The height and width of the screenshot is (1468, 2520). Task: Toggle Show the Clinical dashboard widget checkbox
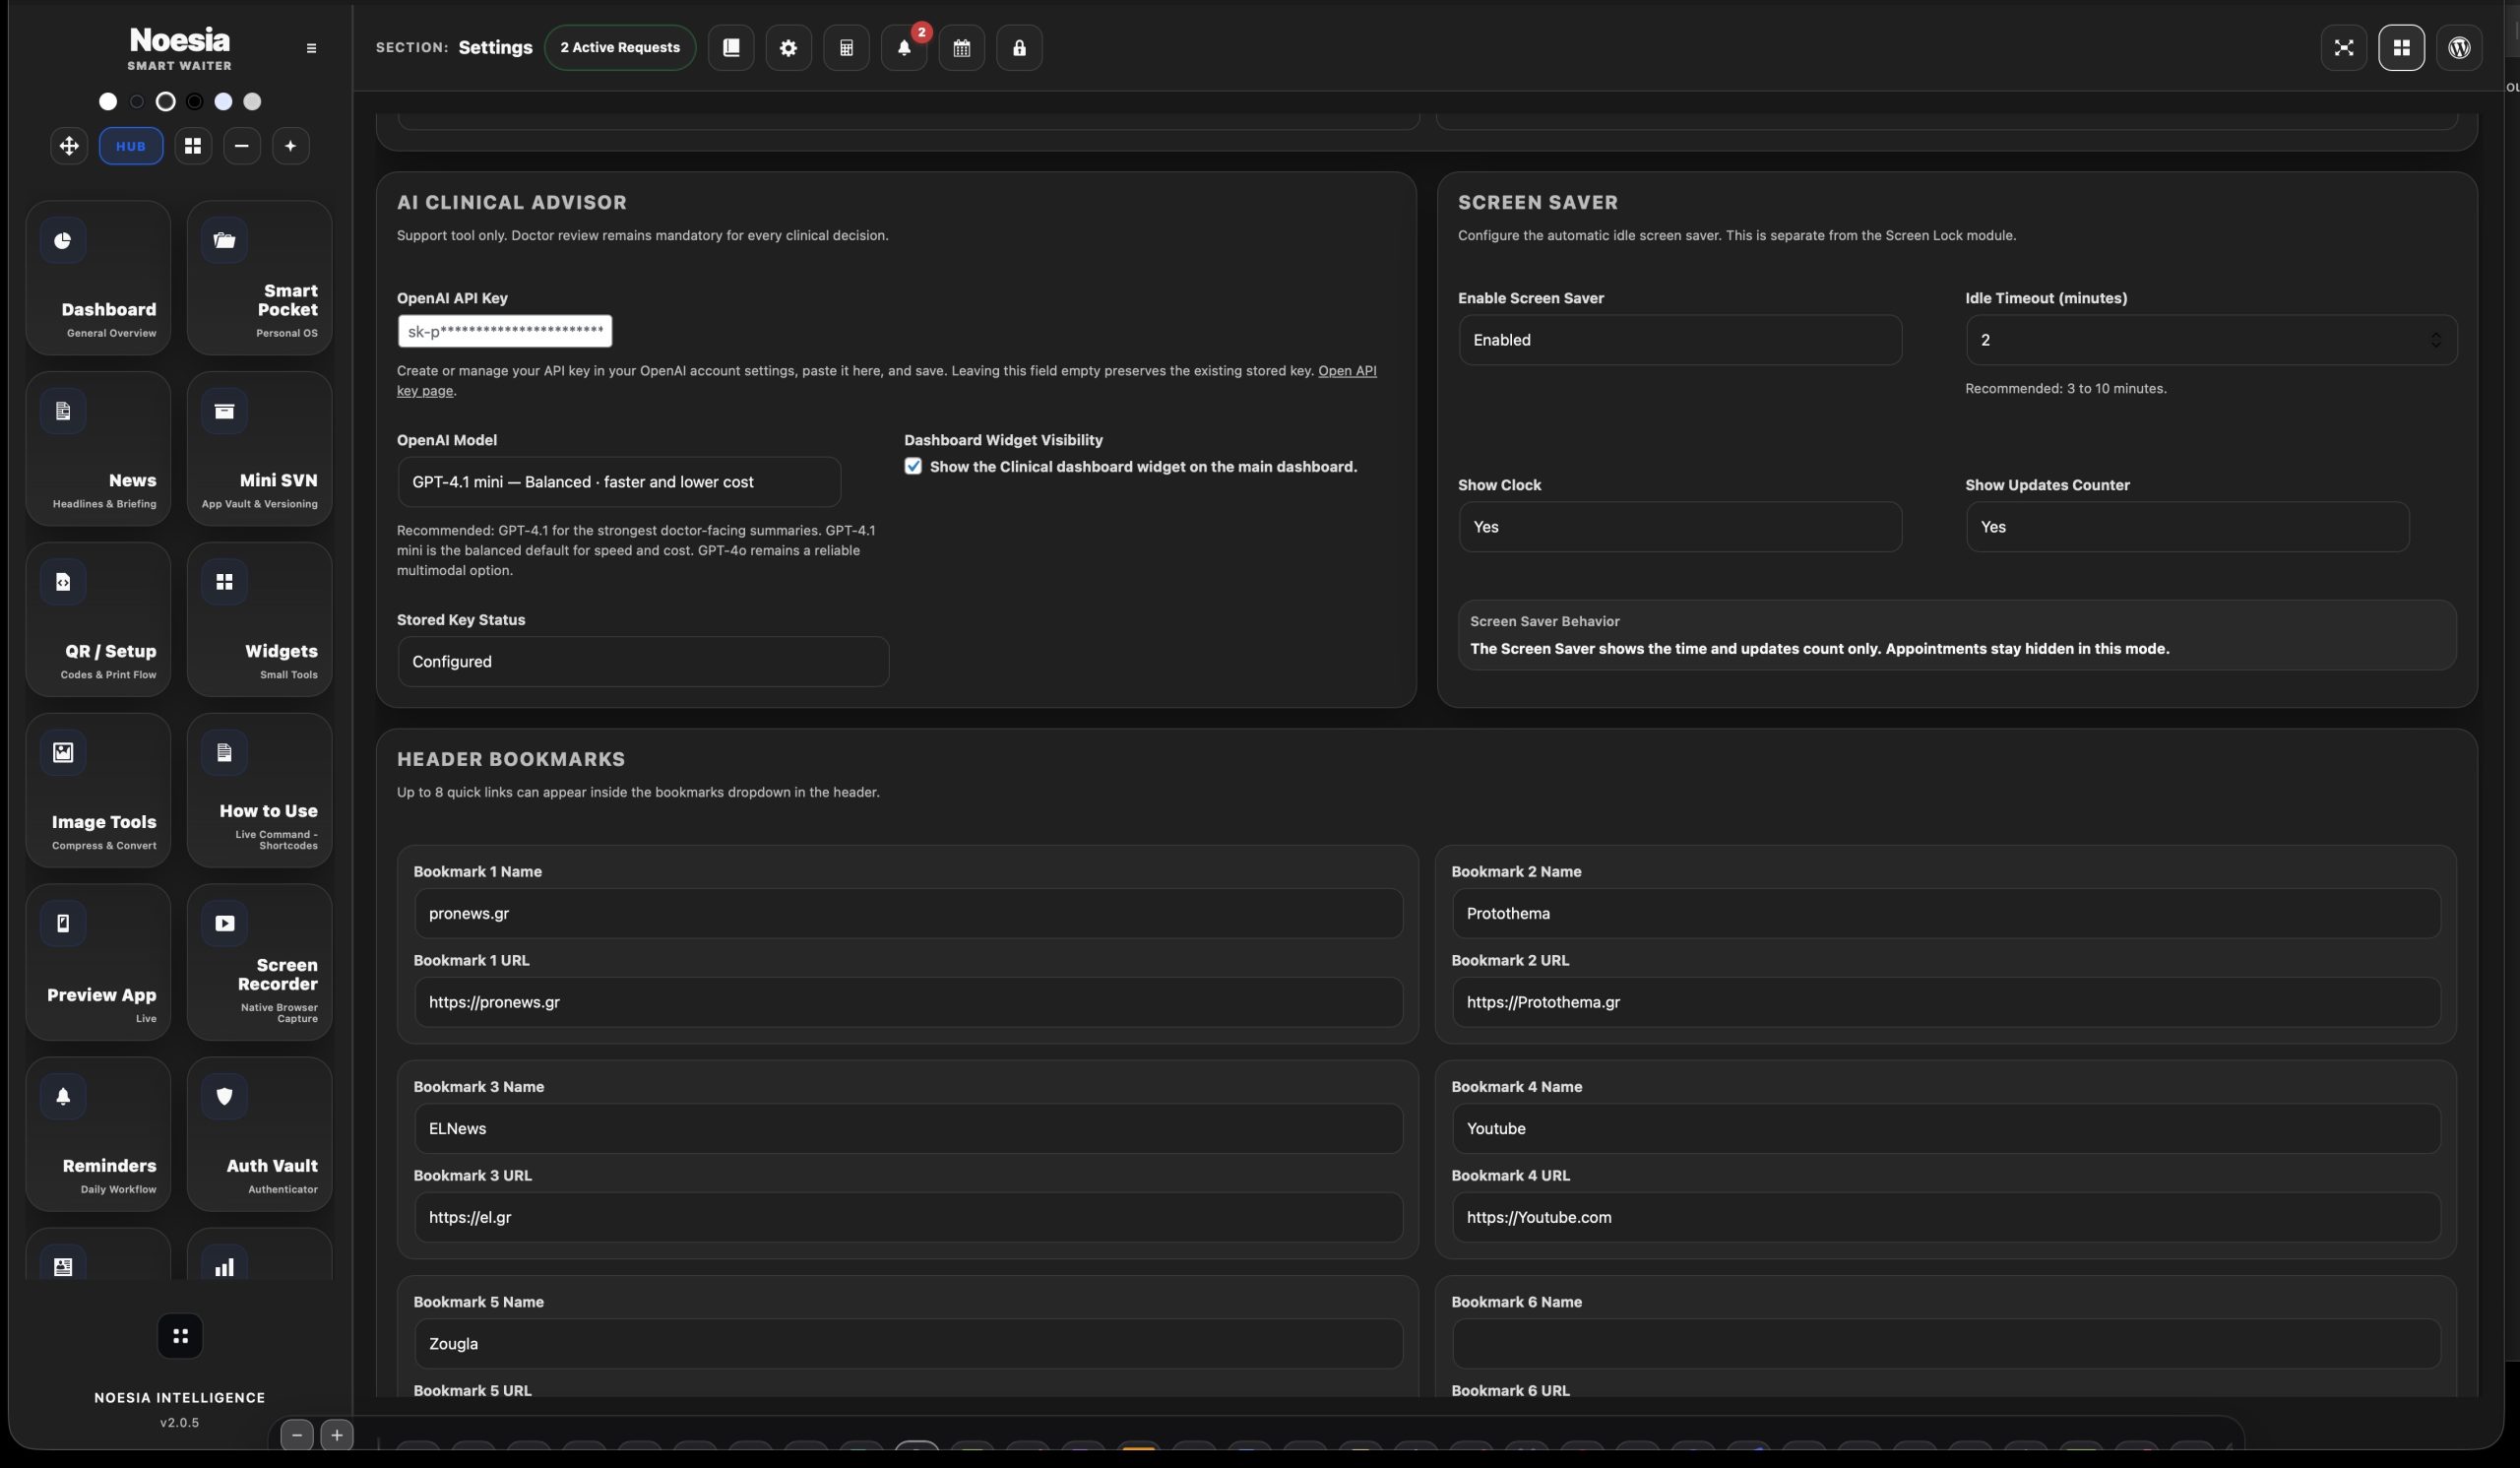[x=913, y=467]
